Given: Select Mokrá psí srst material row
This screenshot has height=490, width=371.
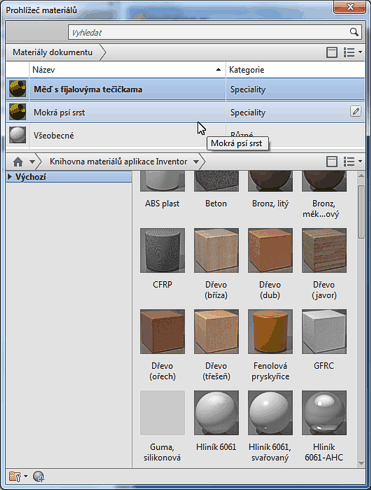Looking at the screenshot, I should [x=186, y=112].
